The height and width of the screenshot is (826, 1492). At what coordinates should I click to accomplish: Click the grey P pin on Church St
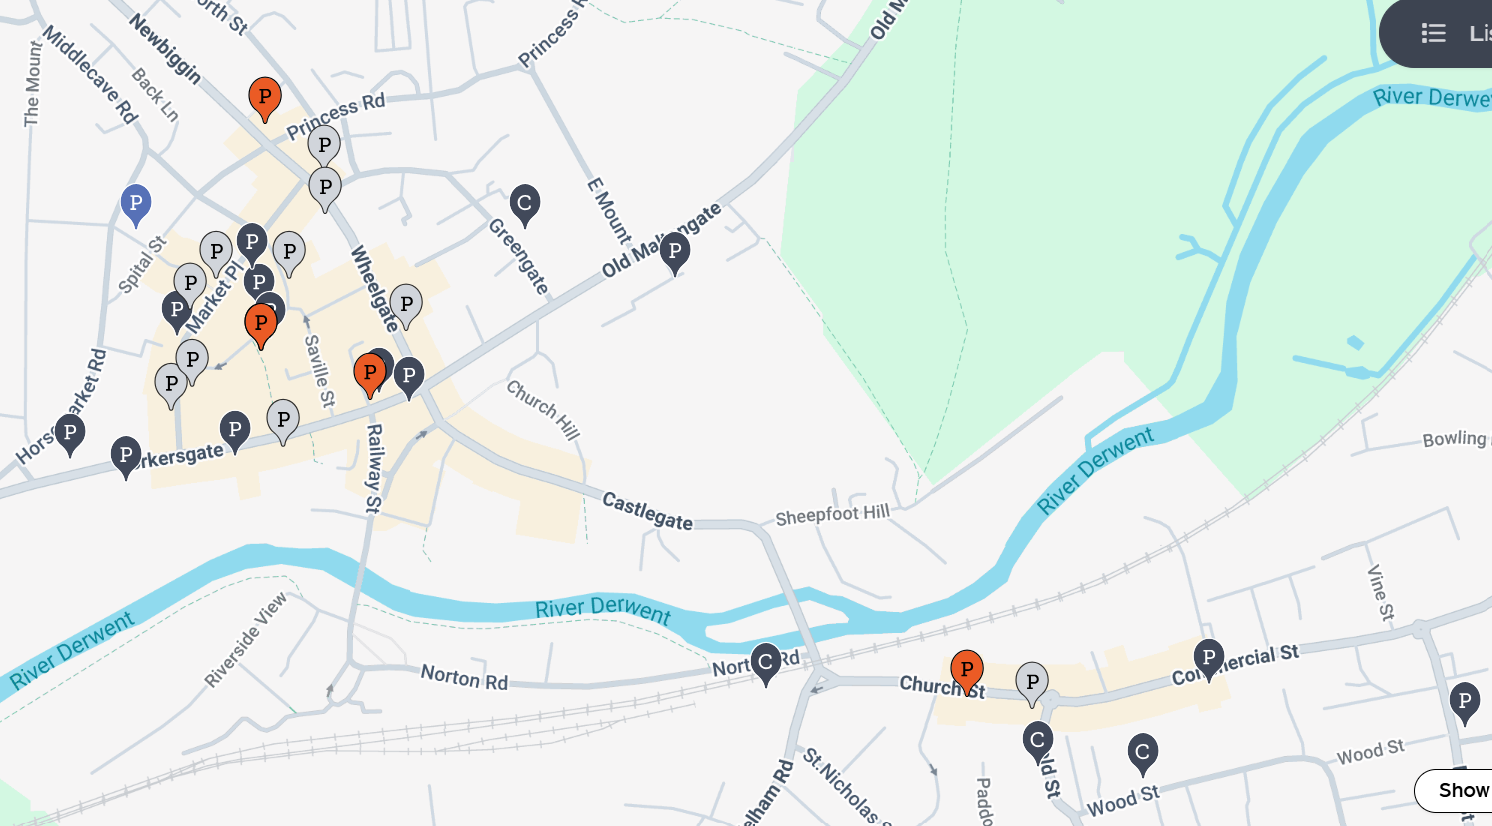pos(1032,684)
